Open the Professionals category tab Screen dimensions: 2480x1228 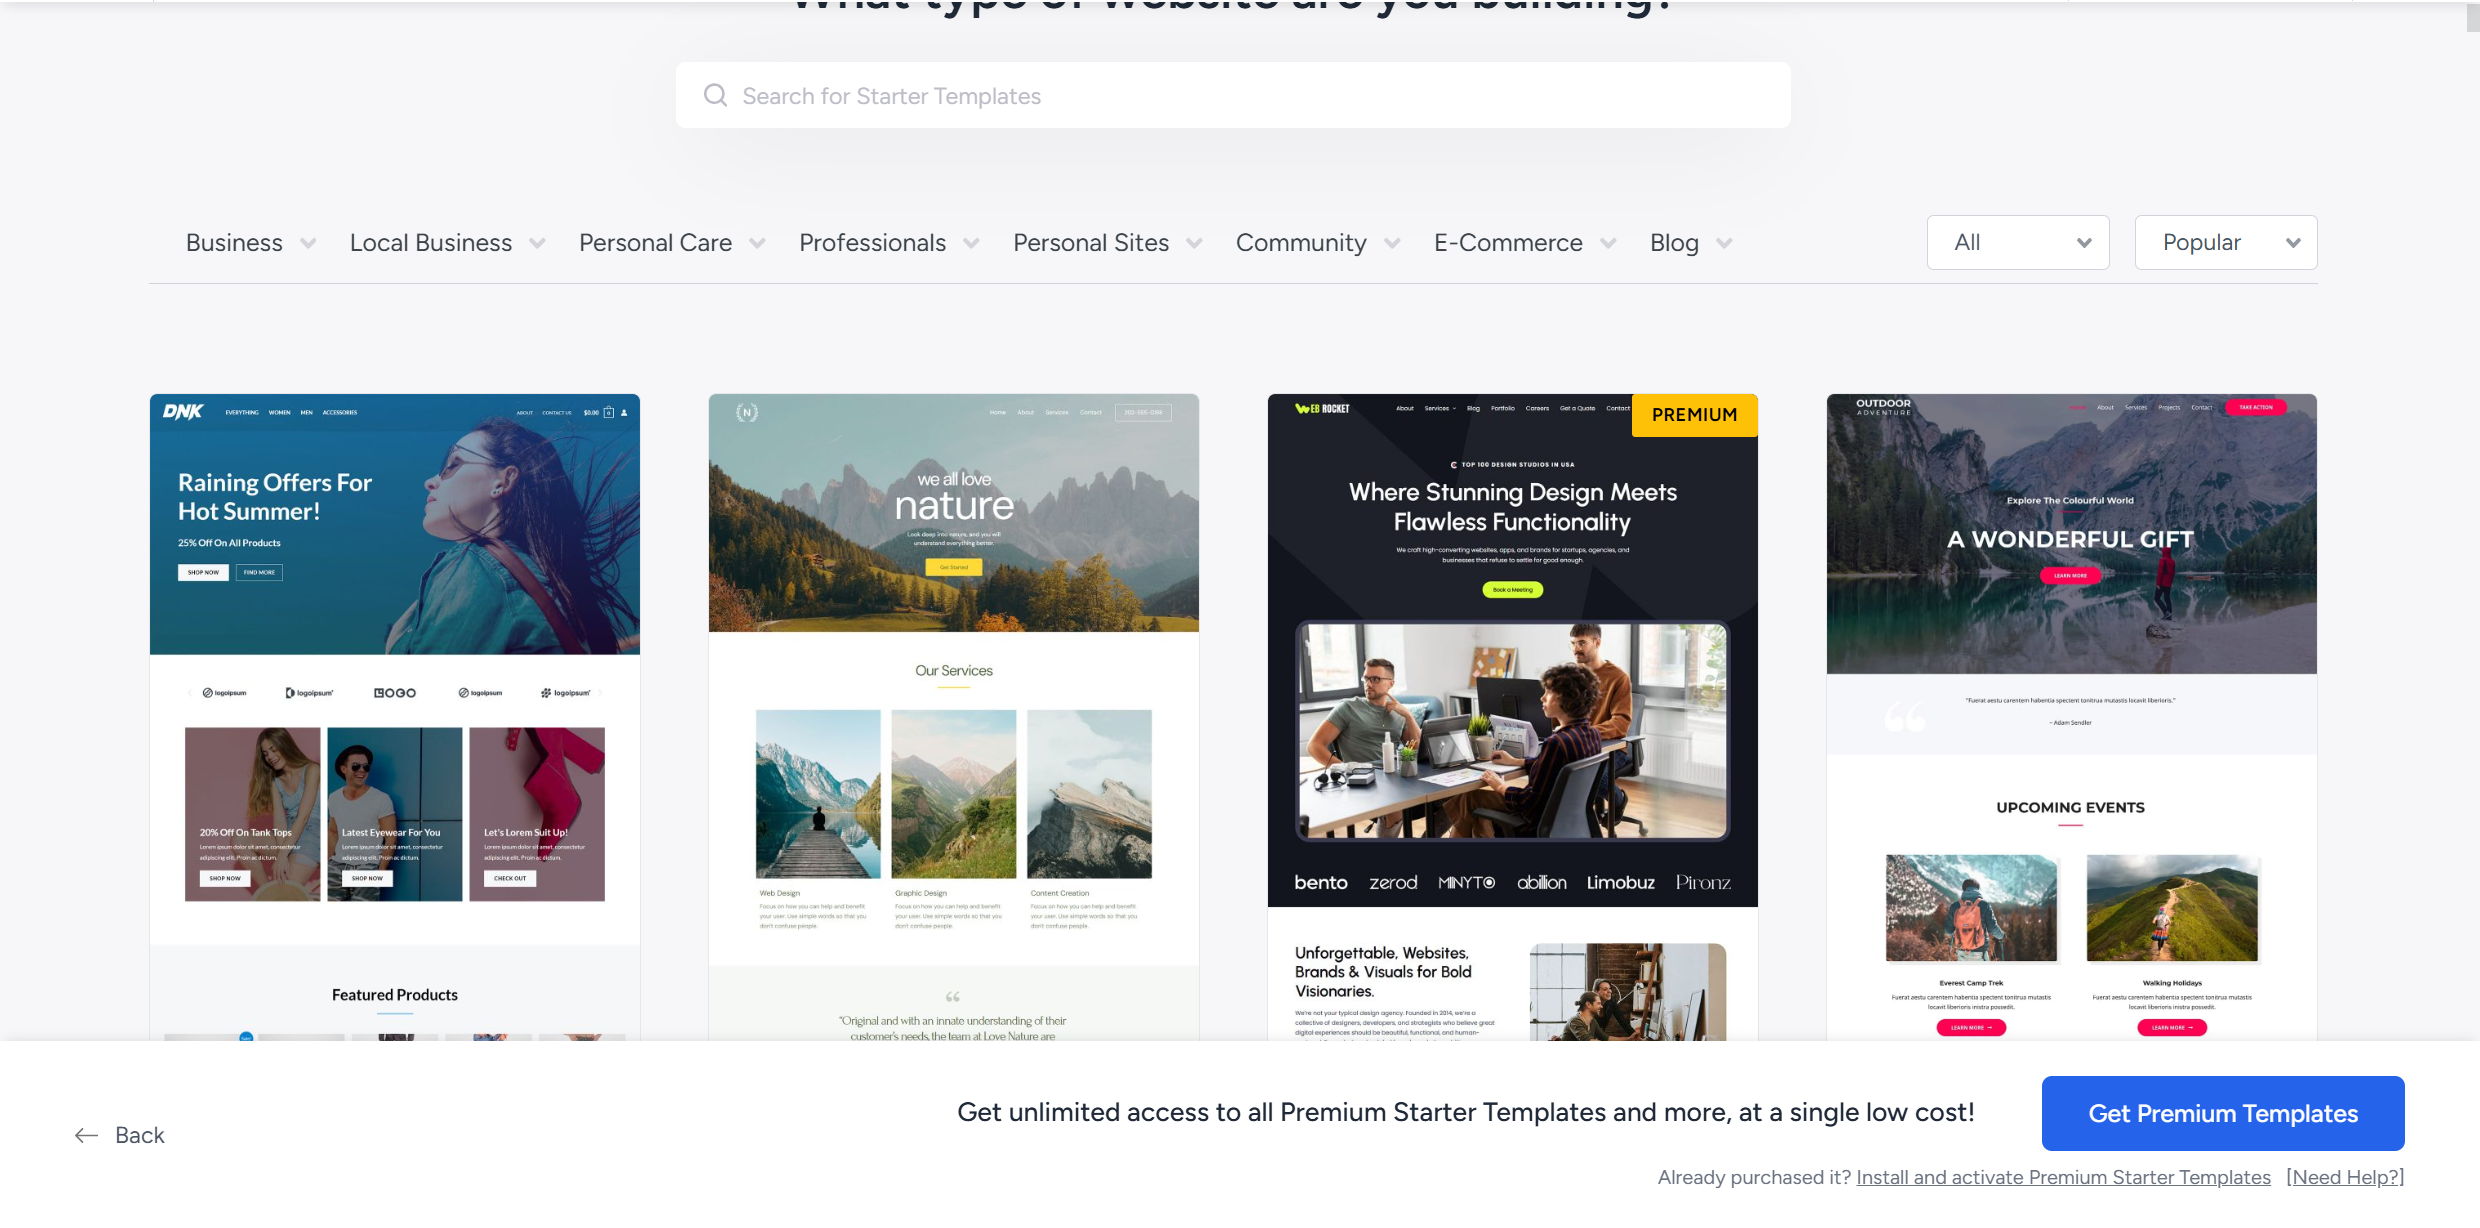pos(872,243)
